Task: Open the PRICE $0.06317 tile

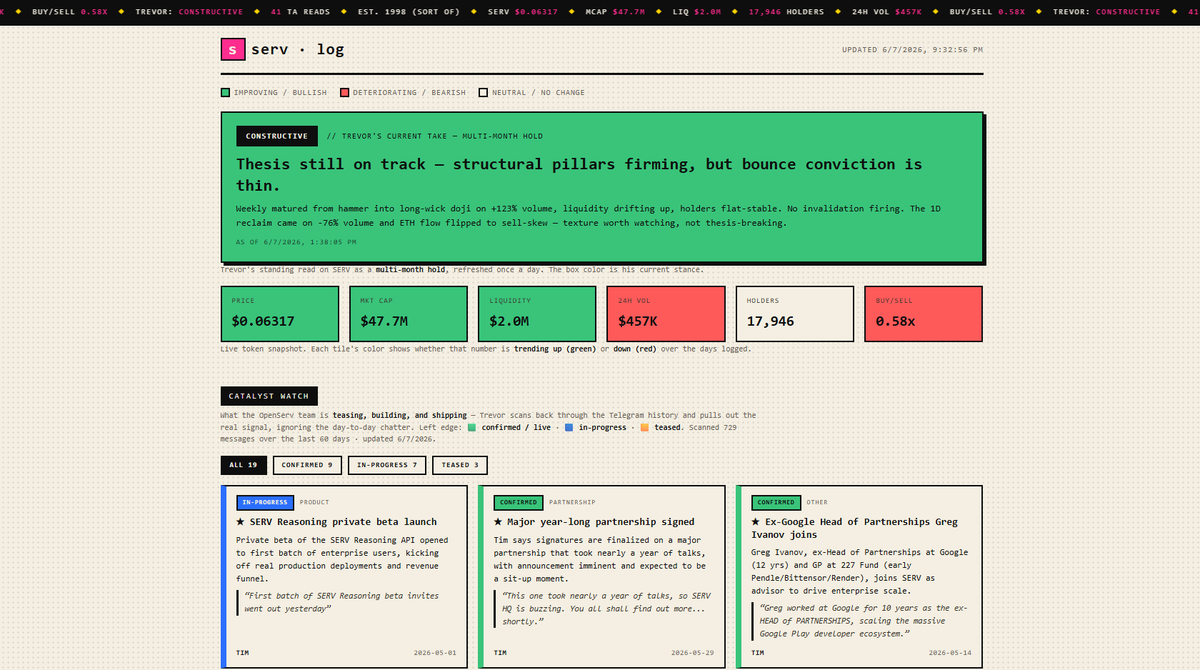Action: point(280,313)
